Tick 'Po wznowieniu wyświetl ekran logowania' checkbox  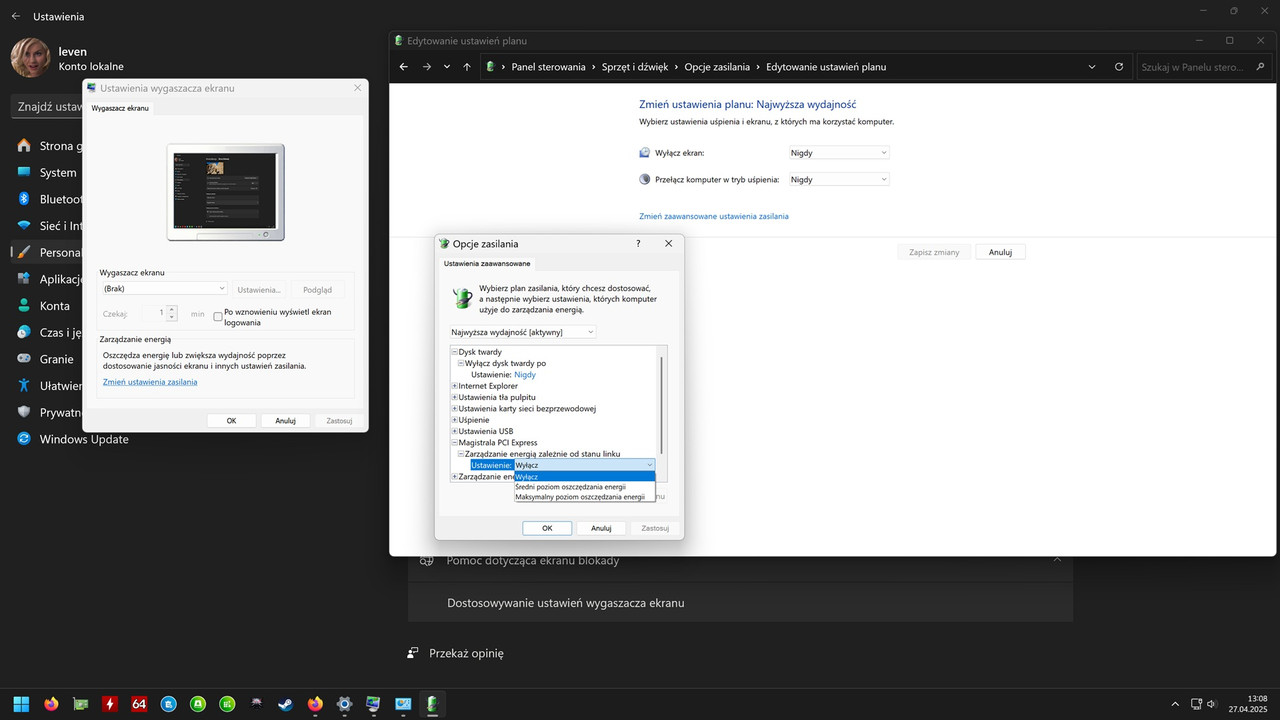coord(218,316)
